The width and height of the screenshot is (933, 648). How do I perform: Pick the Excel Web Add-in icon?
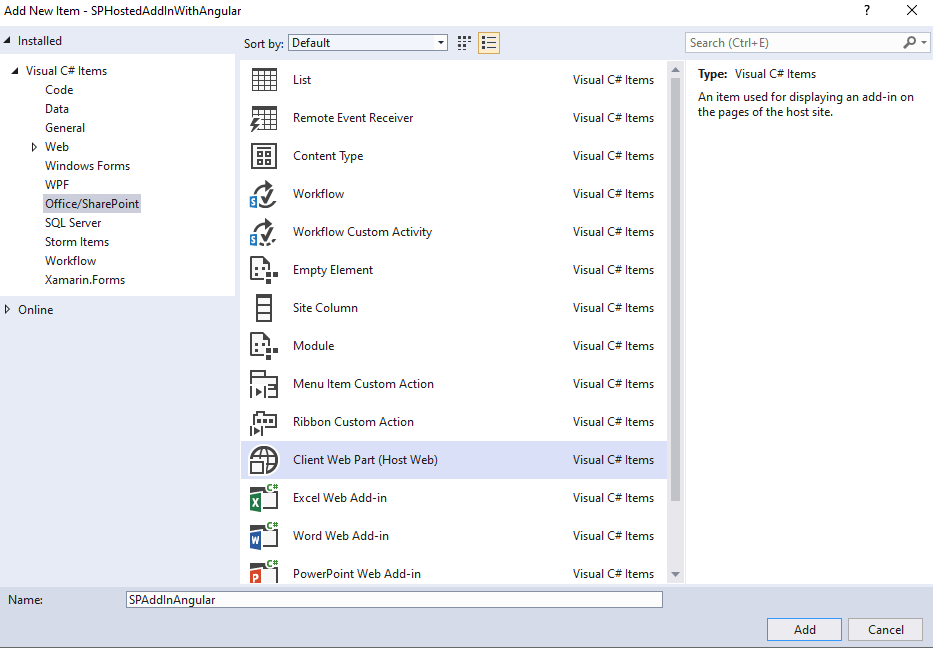tap(264, 498)
